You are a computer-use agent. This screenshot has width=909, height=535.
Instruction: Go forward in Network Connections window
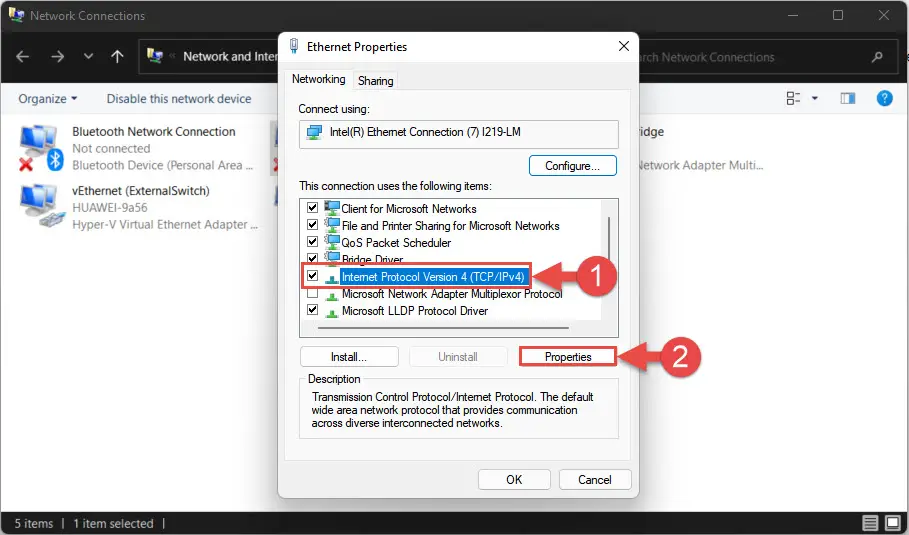pos(57,56)
